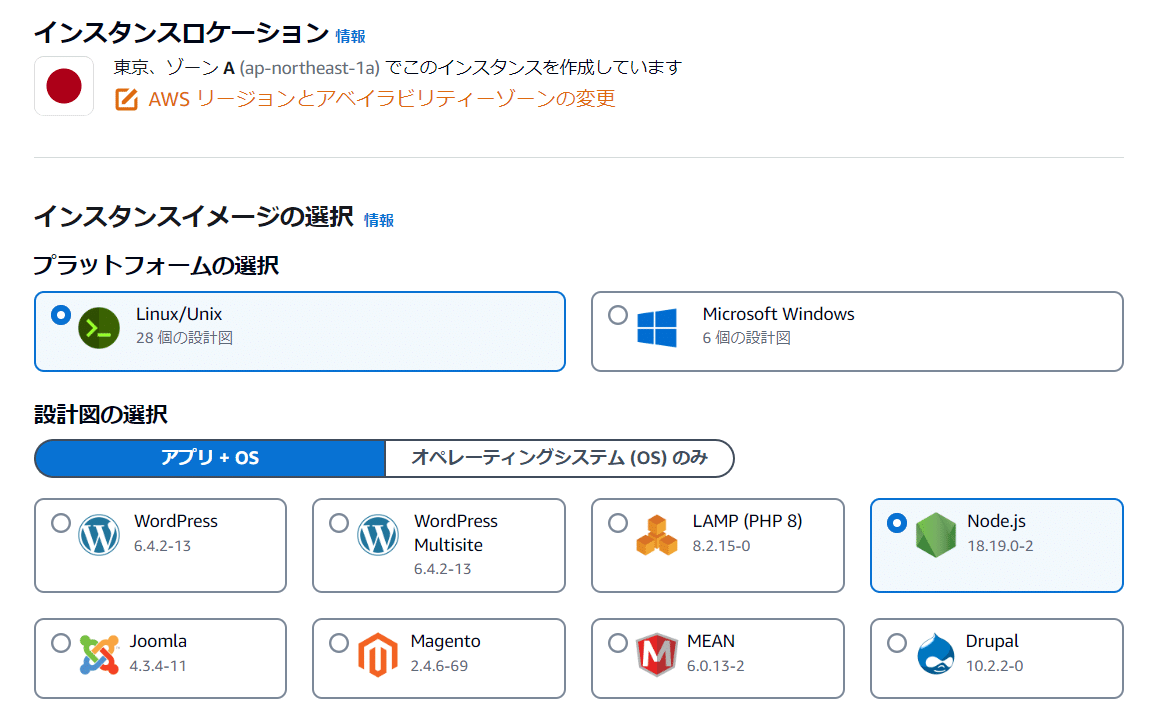Click the MEAN version 6.0.13-2 text
Screen dimensions: 1151x709
(x=716, y=666)
